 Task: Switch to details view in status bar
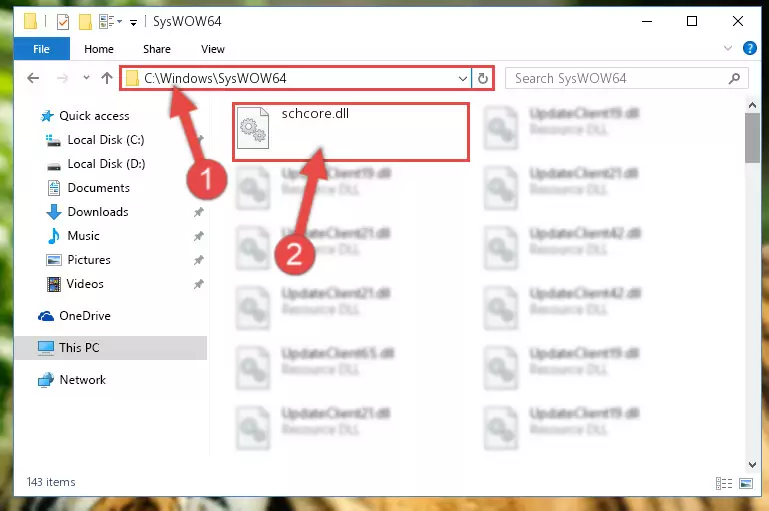click(724, 484)
